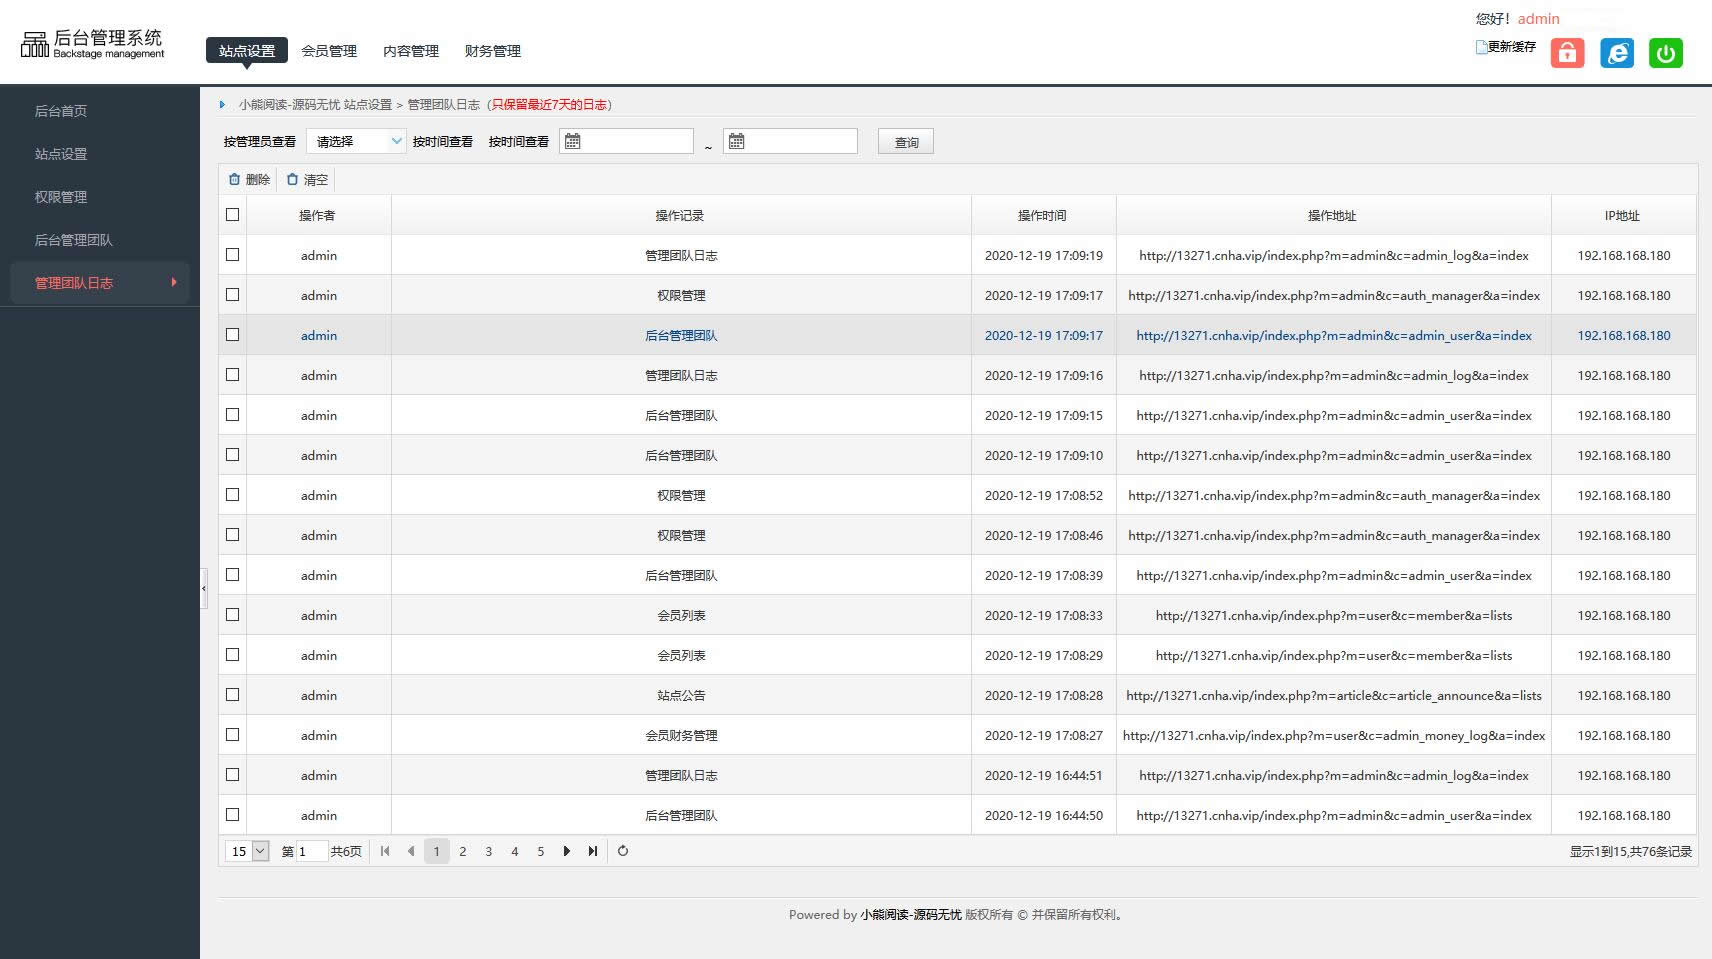Image resolution: width=1712 pixels, height=959 pixels.
Task: Go to the last page arrow
Action: tap(593, 851)
